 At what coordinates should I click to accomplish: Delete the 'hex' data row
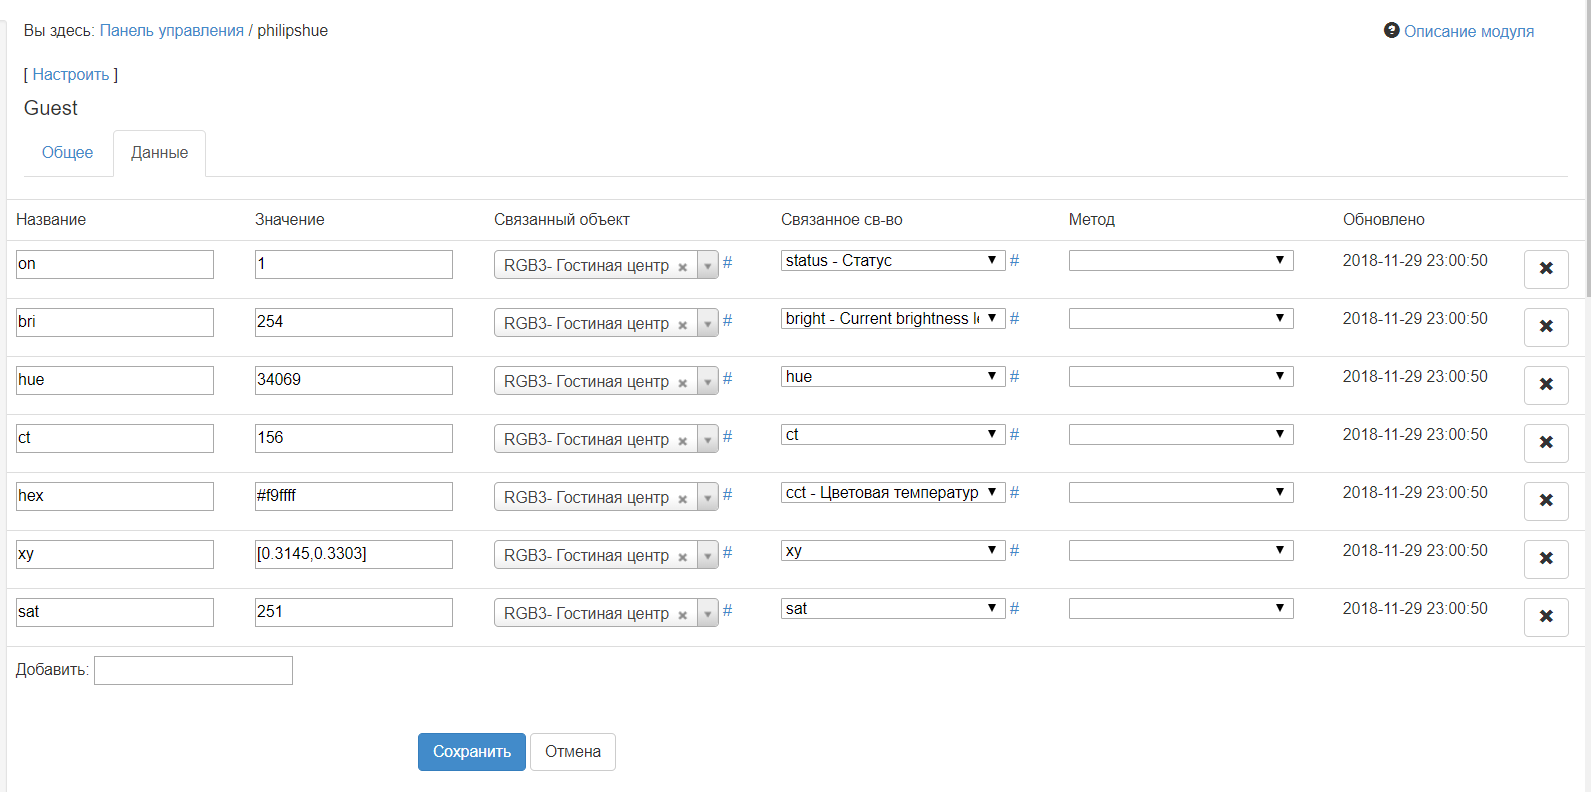(1545, 501)
